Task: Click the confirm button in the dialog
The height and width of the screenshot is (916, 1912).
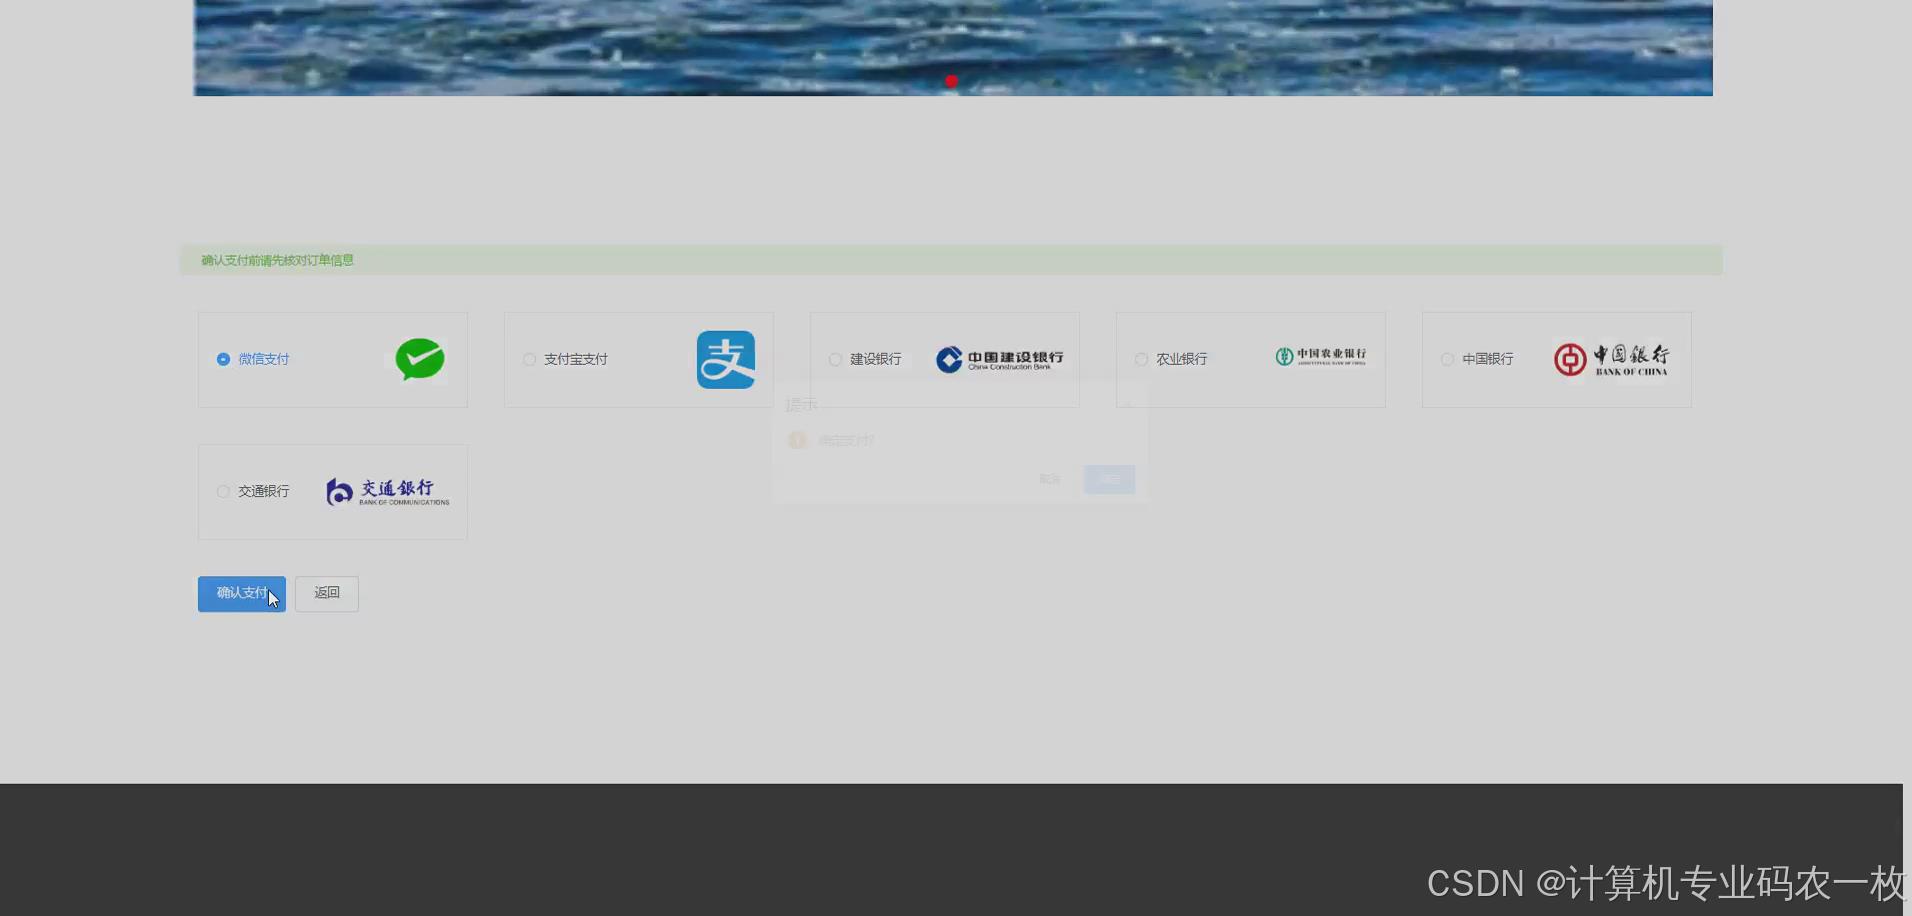Action: [x=1109, y=479]
